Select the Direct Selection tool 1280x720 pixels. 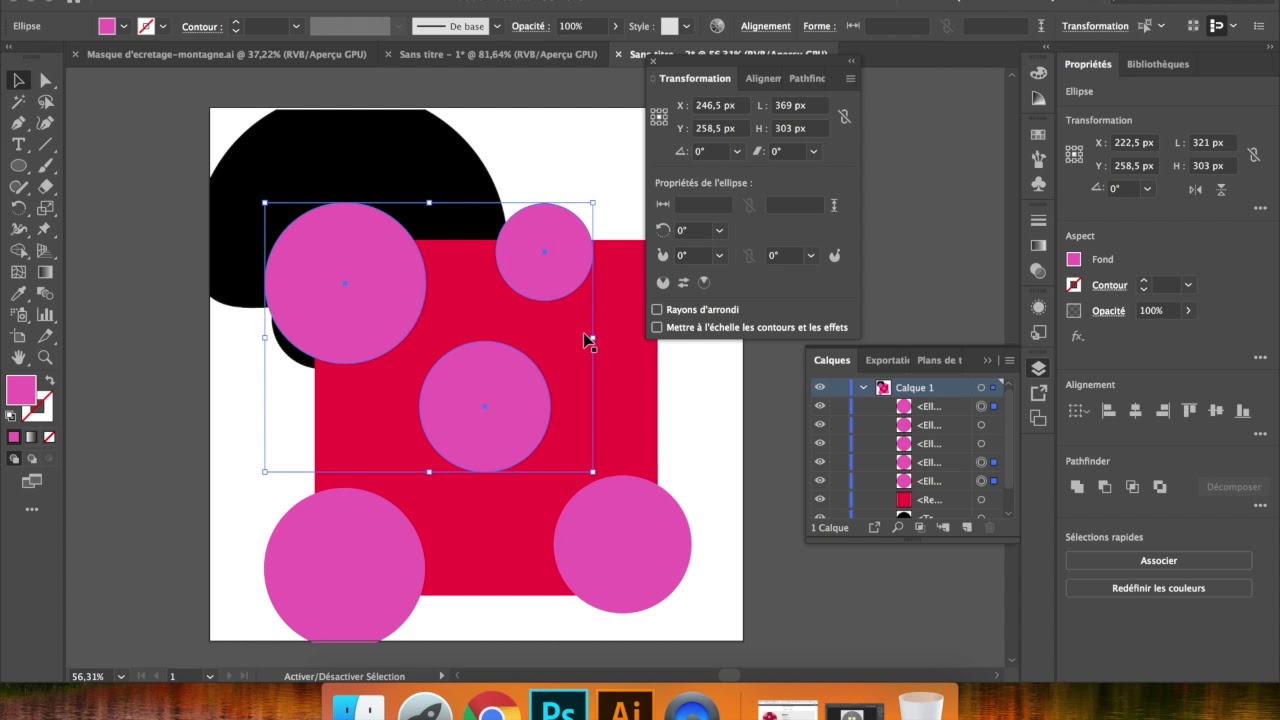click(x=45, y=81)
